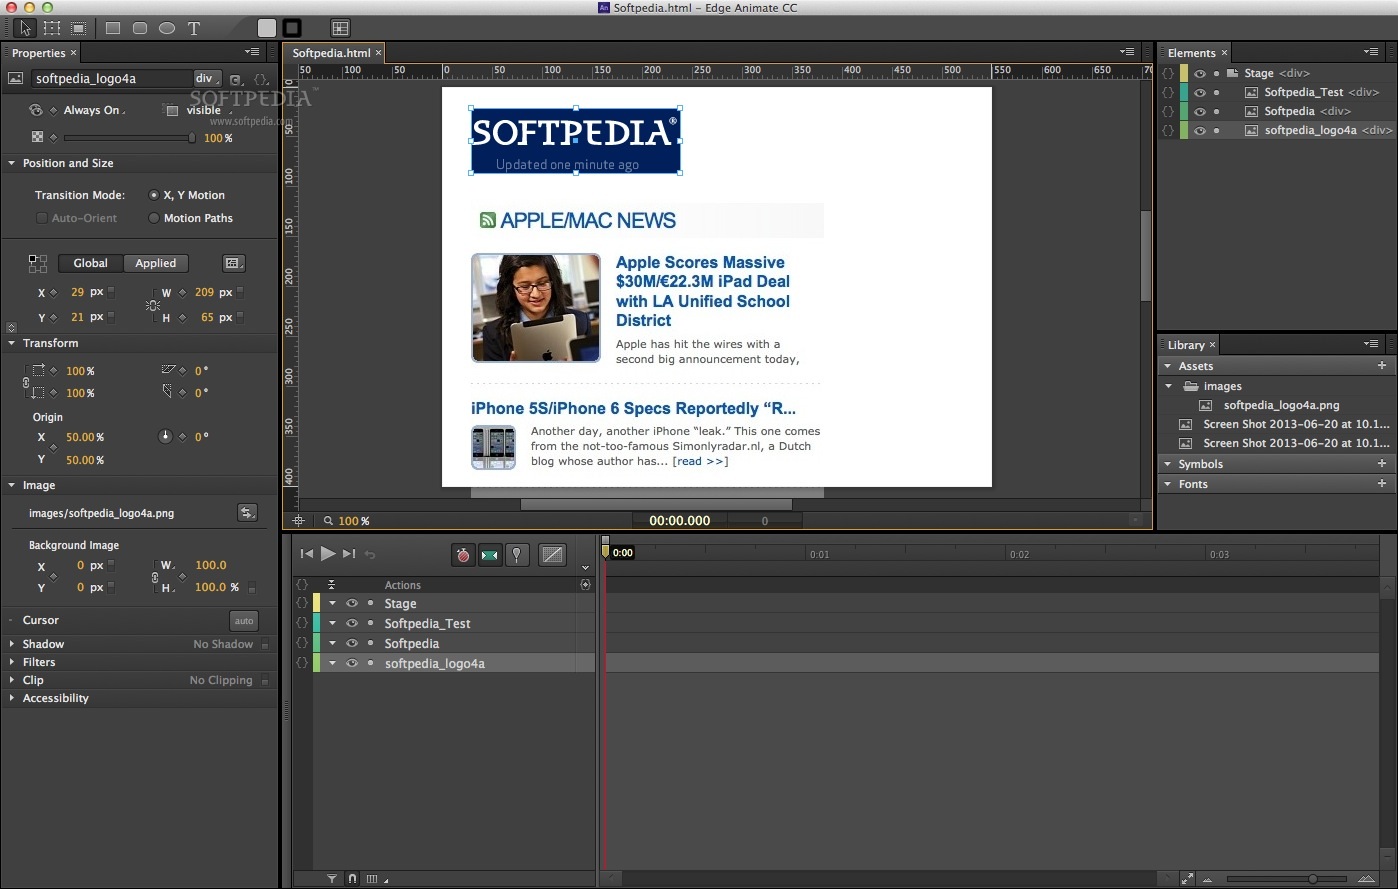Viewport: 1398px width, 889px height.
Task: Choose the Rounded Rectangle tool
Action: [139, 27]
